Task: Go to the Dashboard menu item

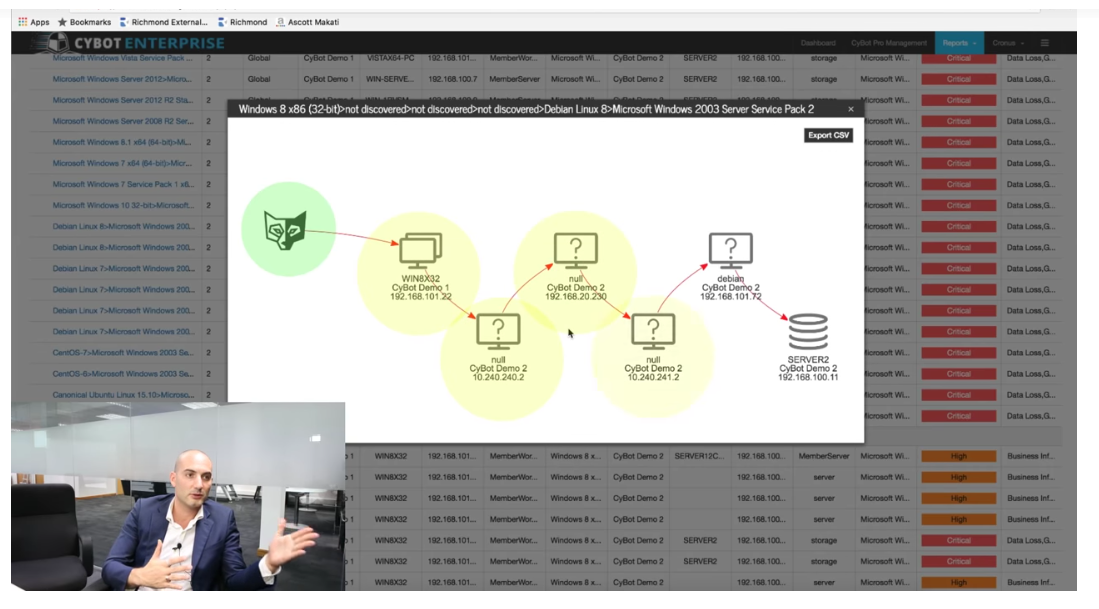Action: pos(819,43)
